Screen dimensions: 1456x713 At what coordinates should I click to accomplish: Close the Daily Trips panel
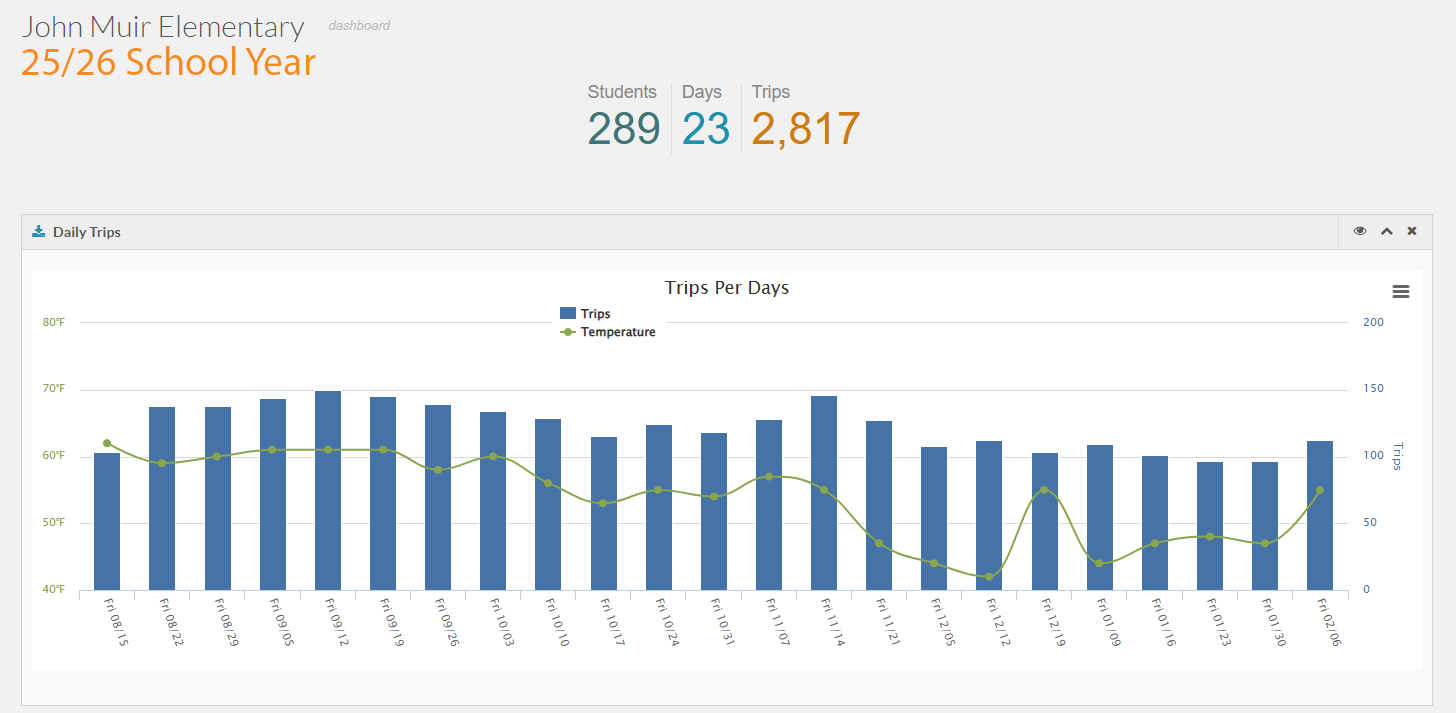(x=1412, y=231)
